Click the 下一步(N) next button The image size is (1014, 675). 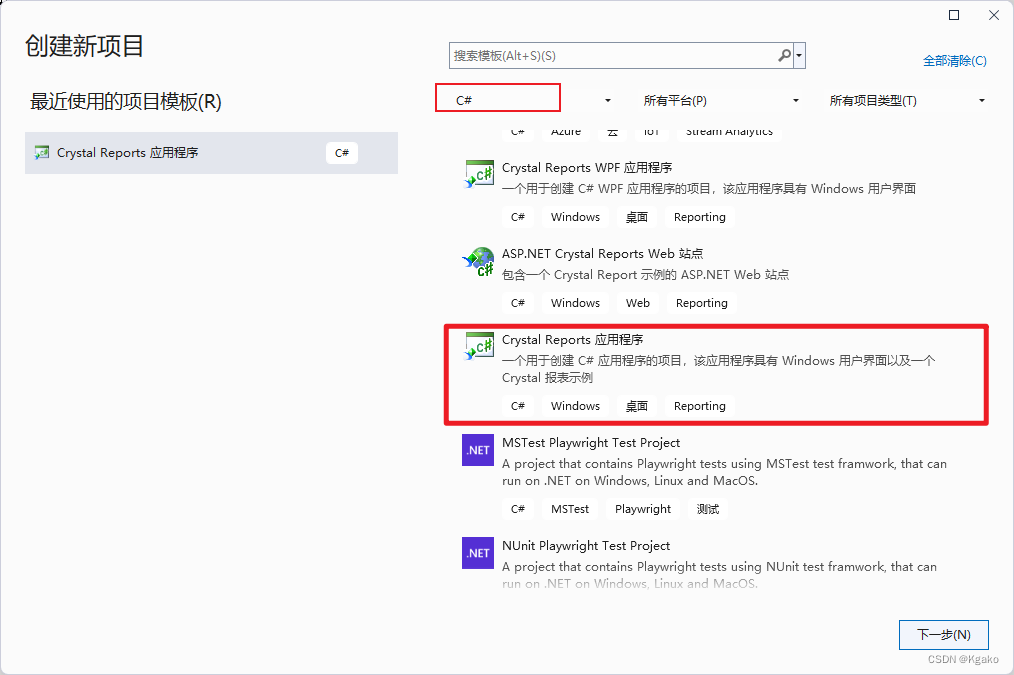pos(944,635)
